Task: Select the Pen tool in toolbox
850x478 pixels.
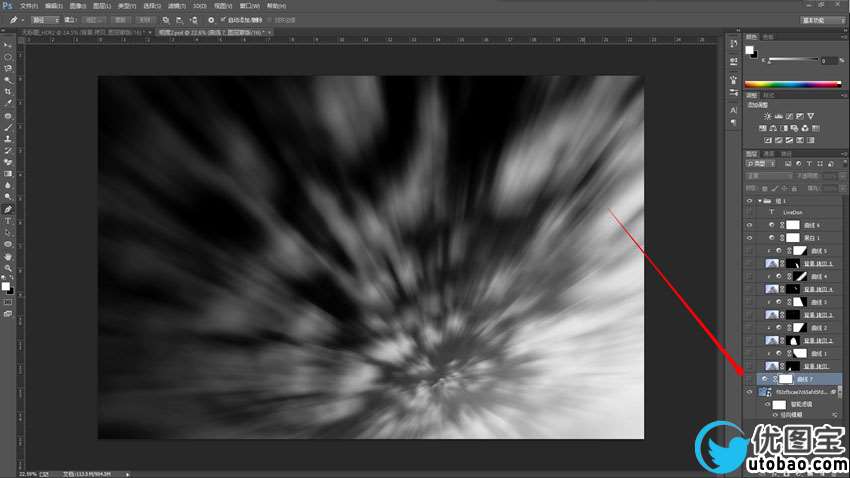Action: [x=8, y=209]
